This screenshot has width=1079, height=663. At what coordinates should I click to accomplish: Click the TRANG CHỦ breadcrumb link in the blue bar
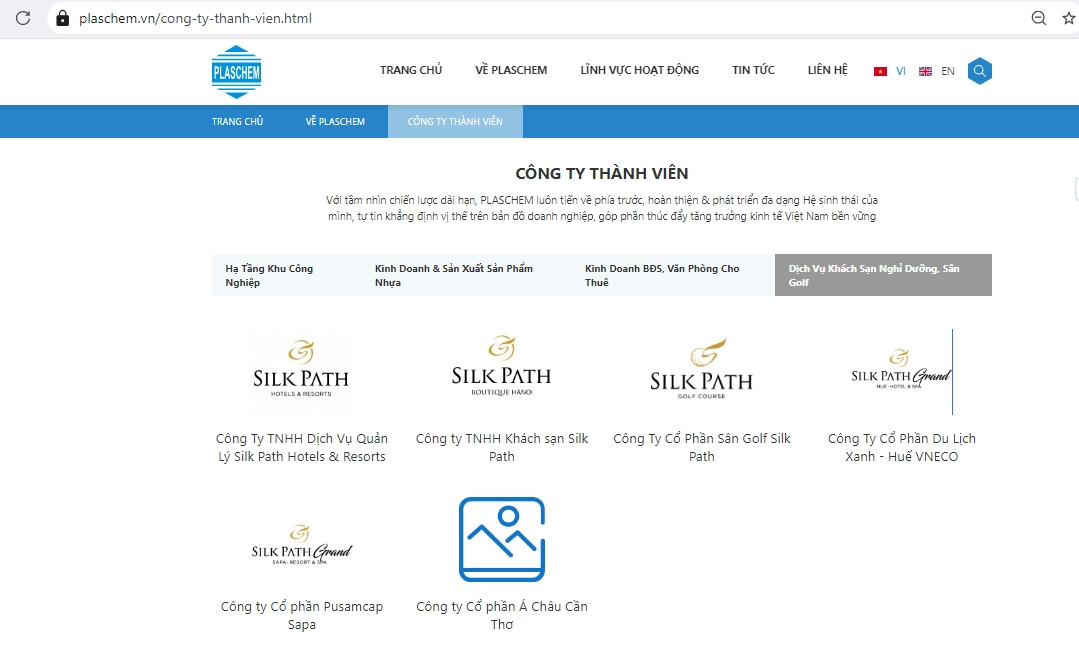[x=237, y=122]
